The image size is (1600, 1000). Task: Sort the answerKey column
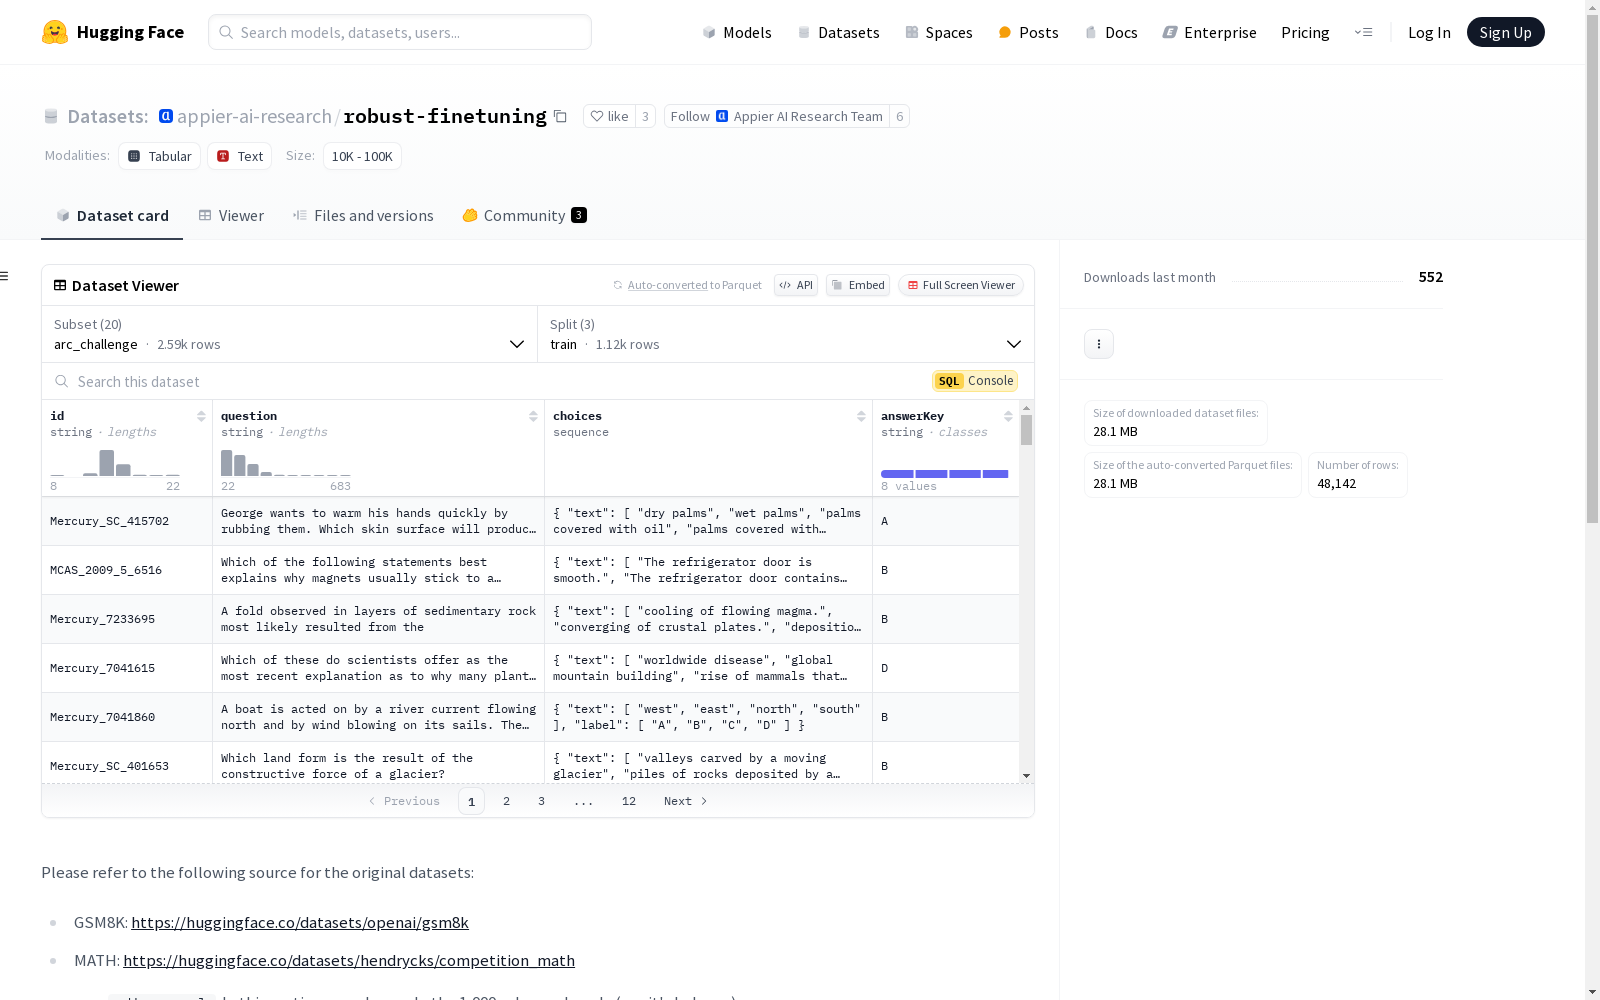[x=1008, y=416]
